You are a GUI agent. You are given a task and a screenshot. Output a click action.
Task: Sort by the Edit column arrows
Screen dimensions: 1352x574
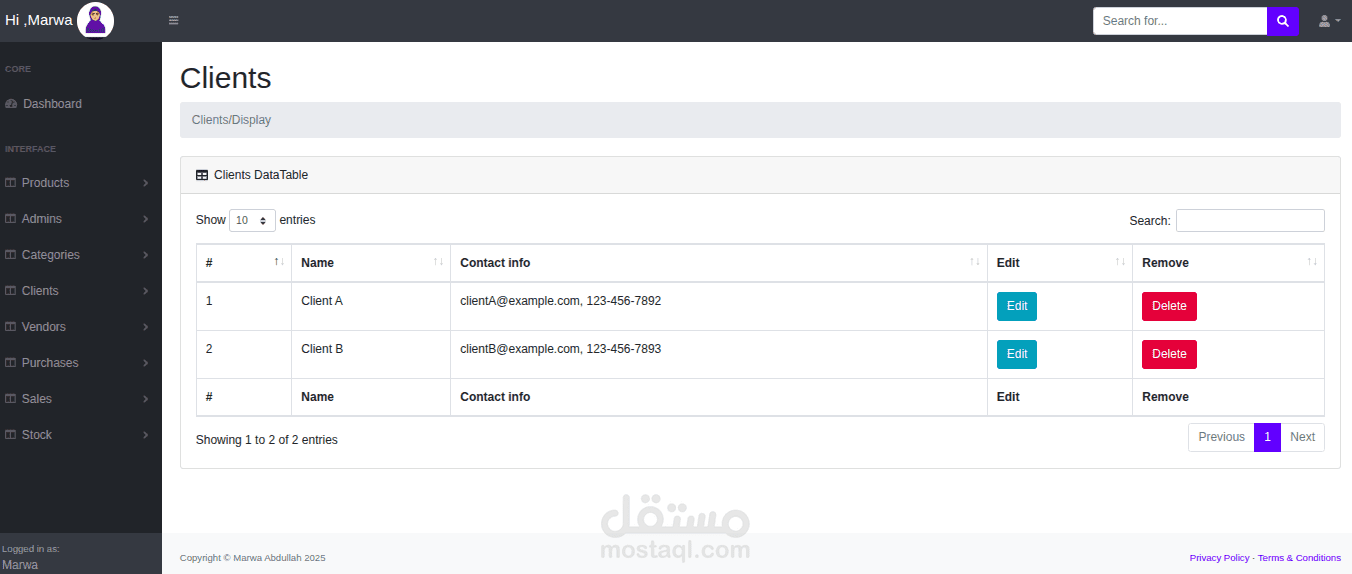pyautogui.click(x=1120, y=262)
